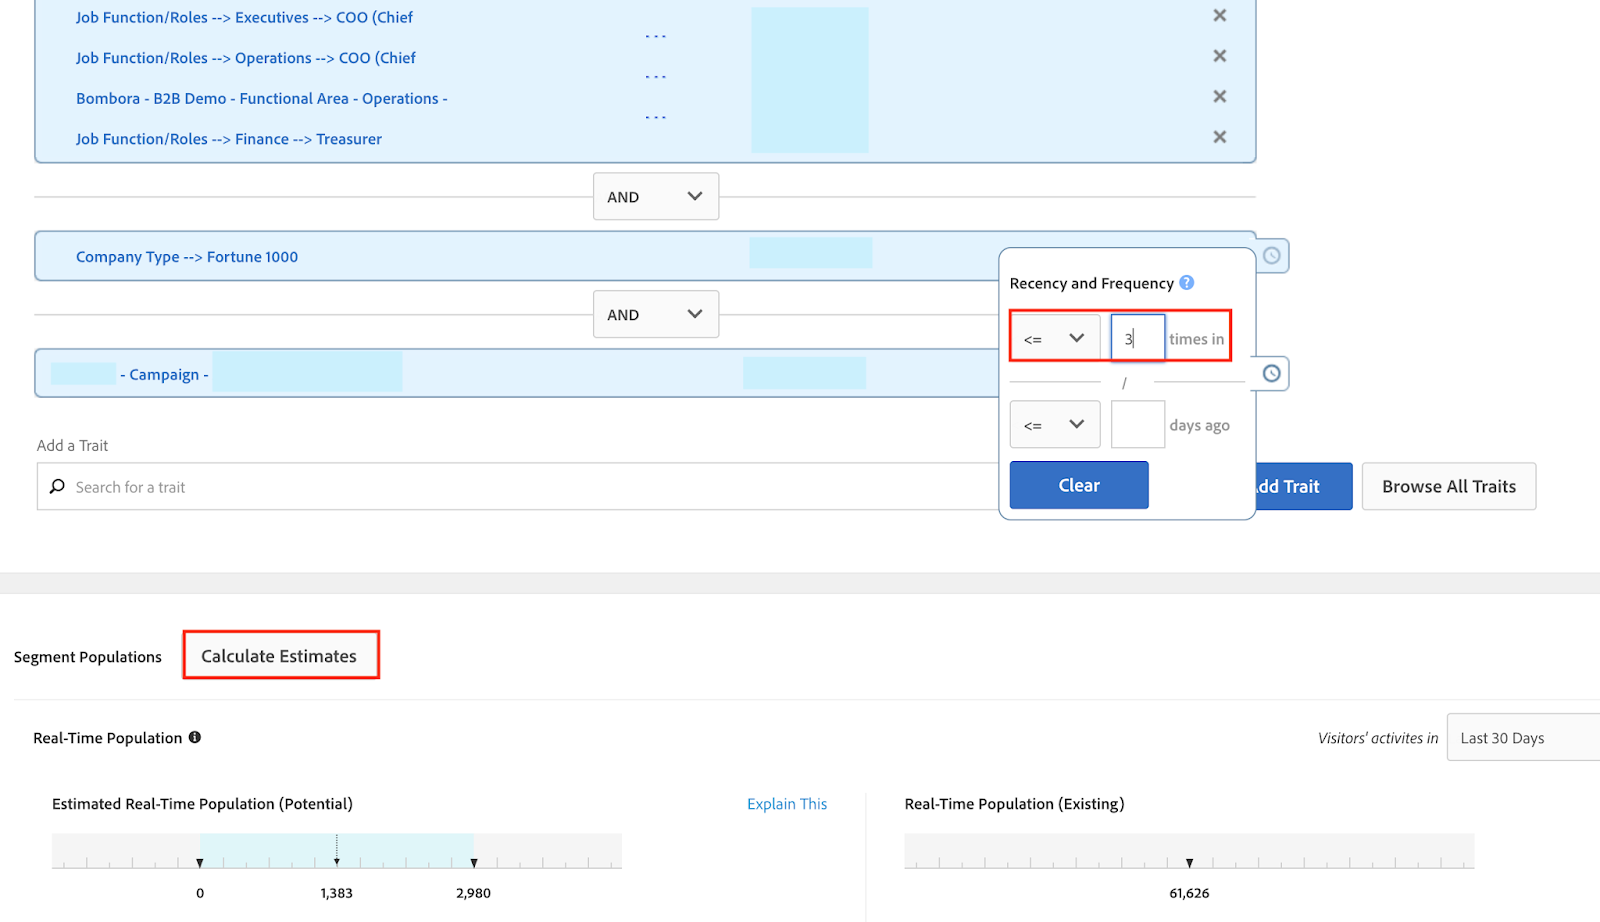Open the Executives --> COO trait link
1600x922 pixels.
pos(244,18)
